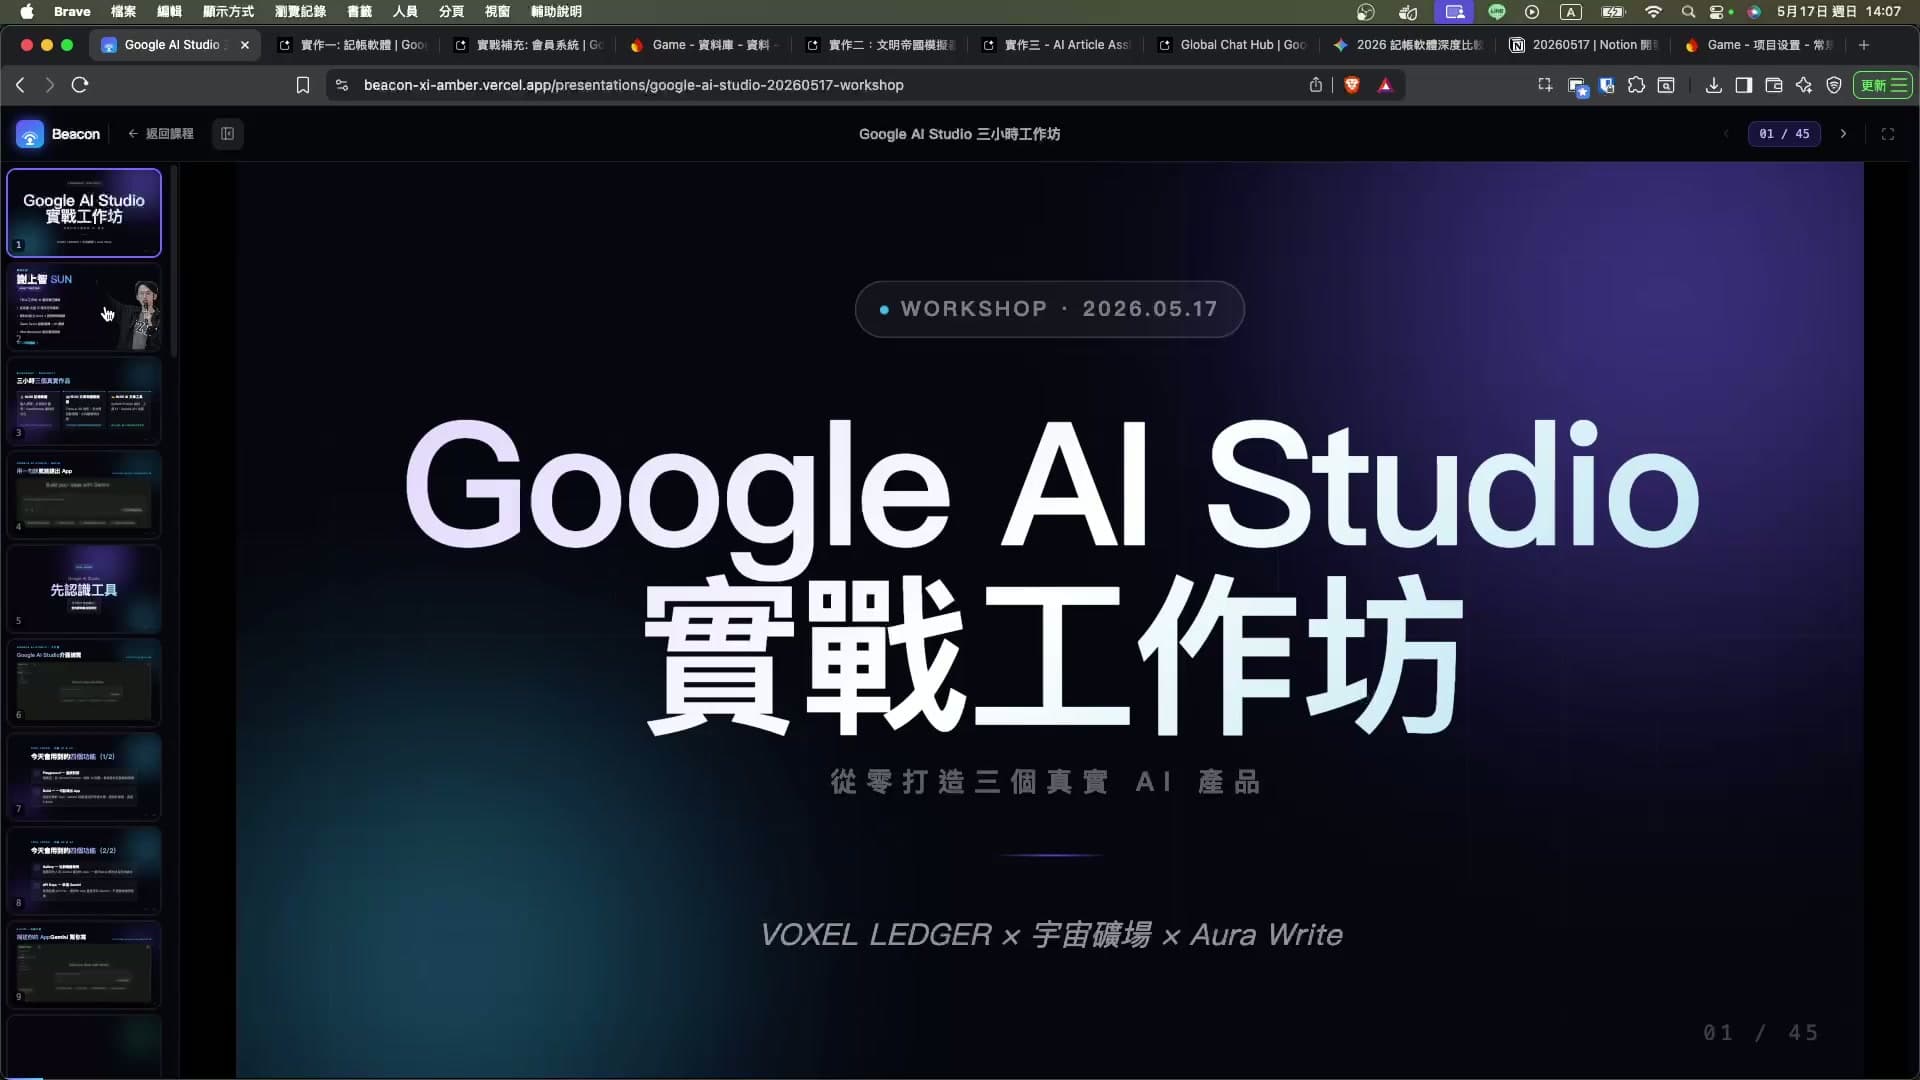This screenshot has width=1920, height=1080.
Task: Click browser forward button
Action: (x=49, y=85)
